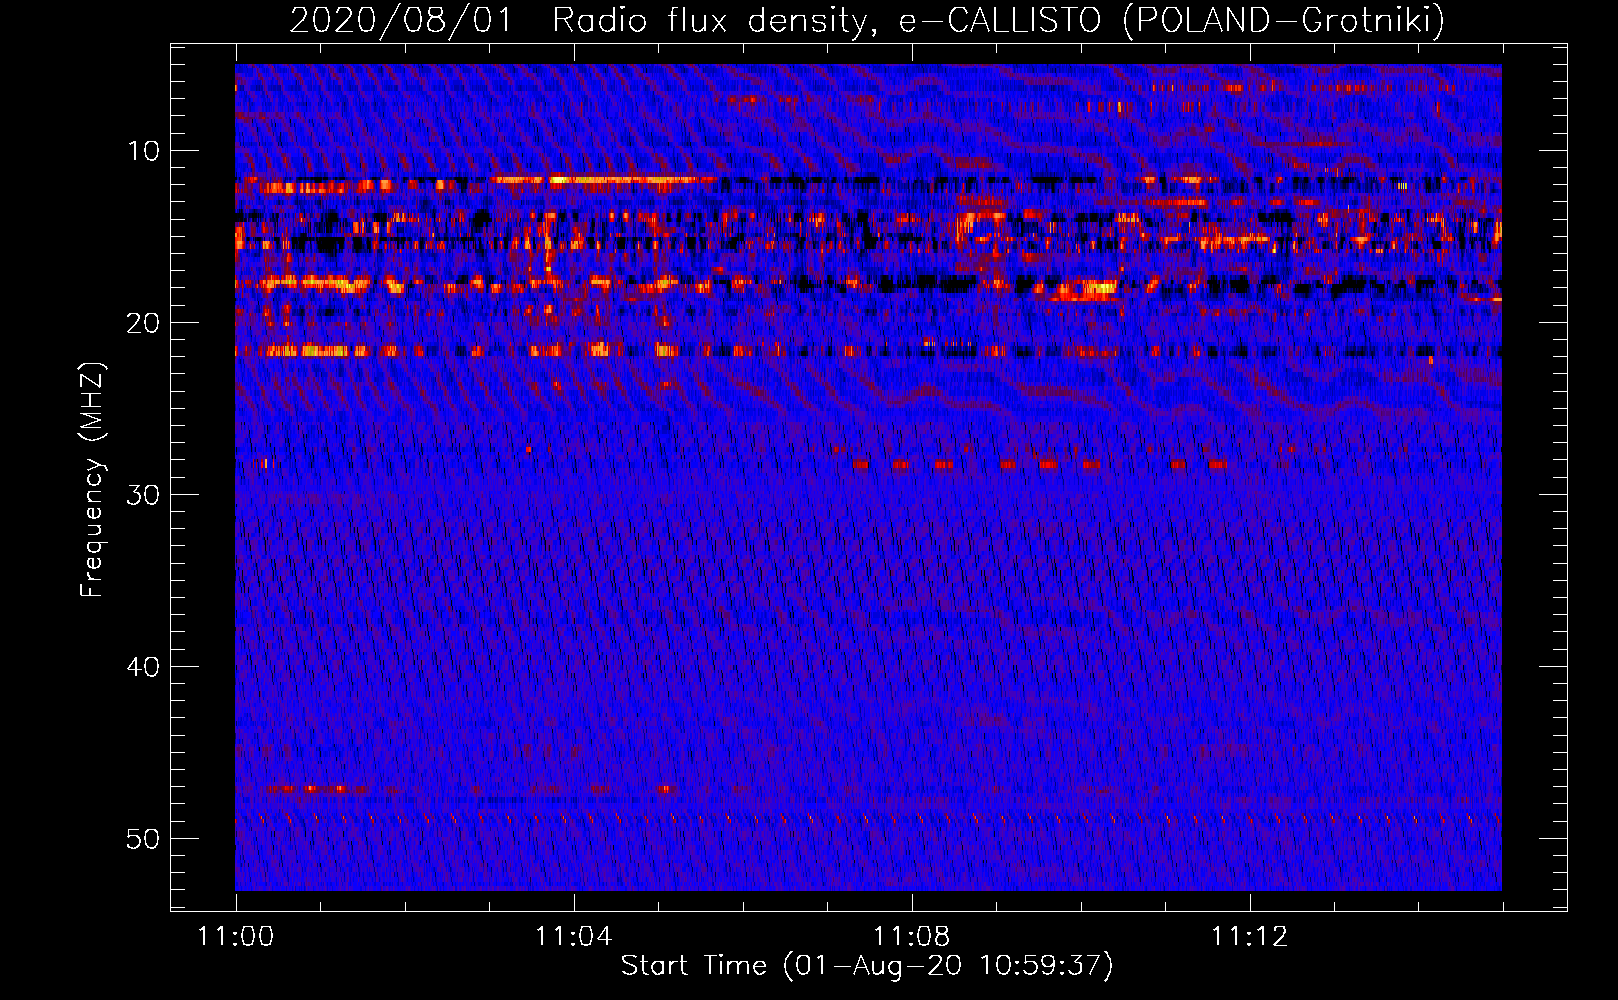1618x1000 pixels.
Task: Click the "11:12" time tick label
Action: pos(1249,937)
